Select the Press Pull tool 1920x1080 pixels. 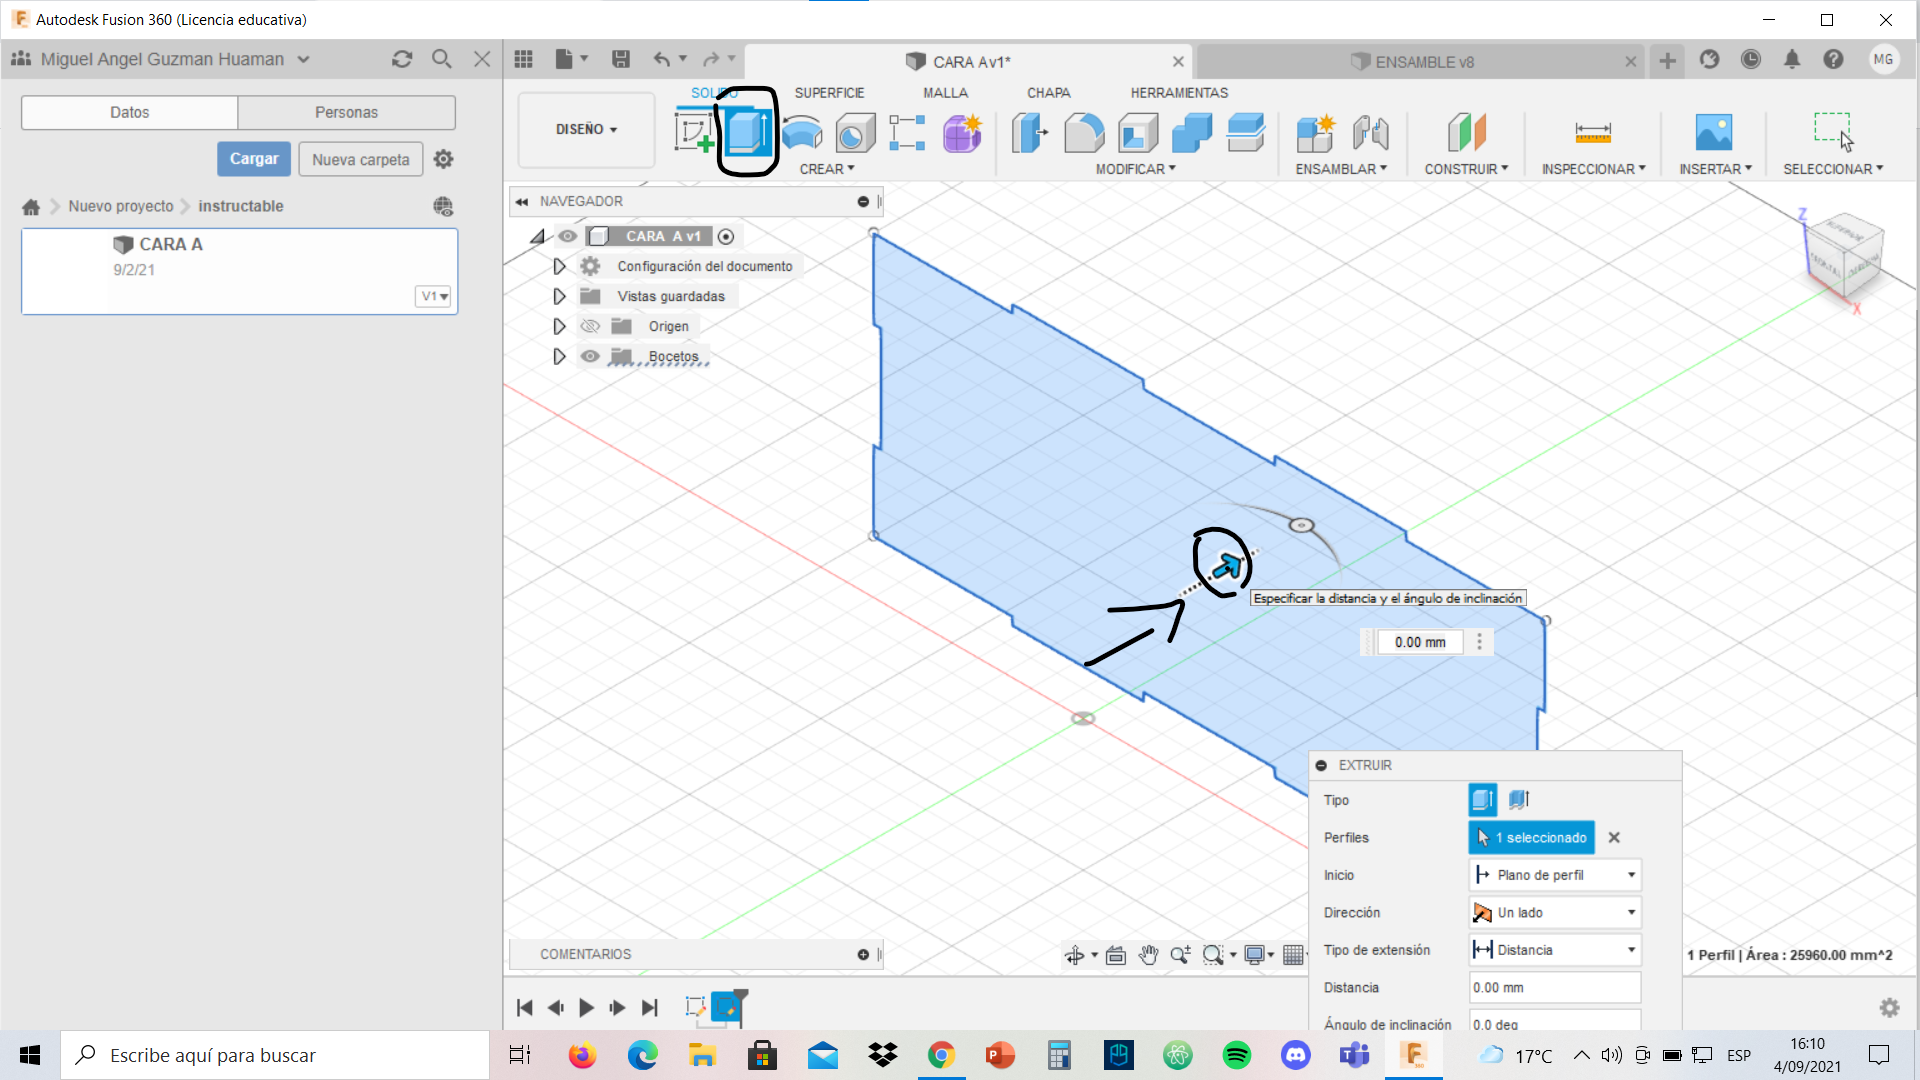(x=1030, y=132)
